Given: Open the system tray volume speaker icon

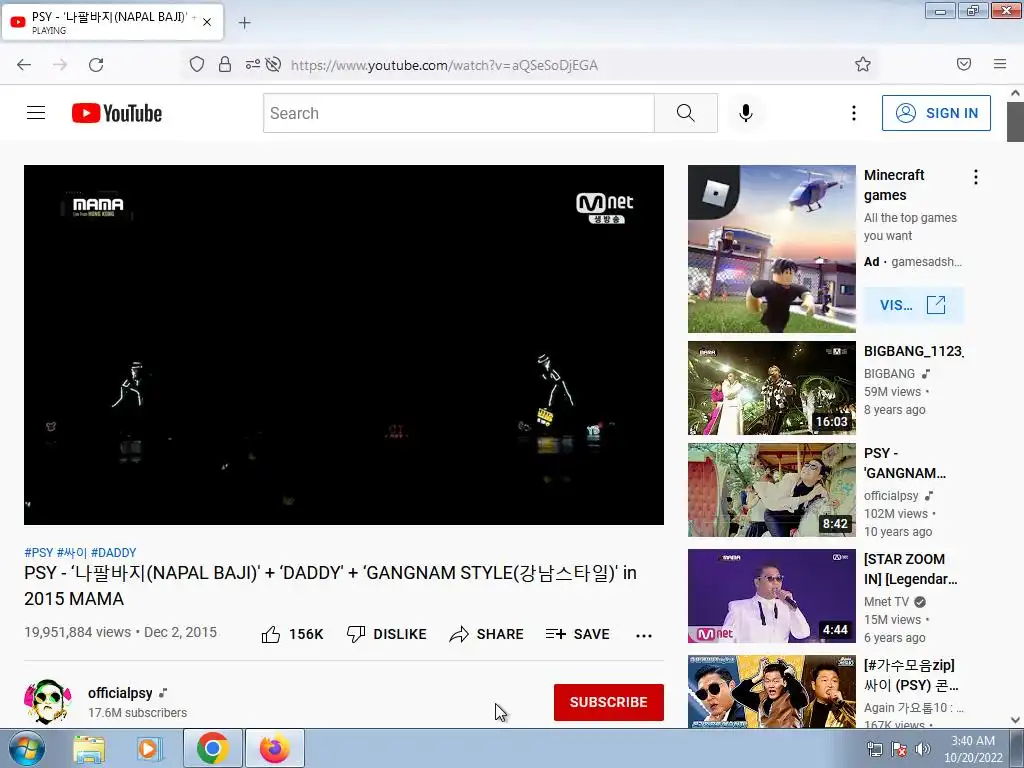Looking at the screenshot, I should (x=922, y=749).
